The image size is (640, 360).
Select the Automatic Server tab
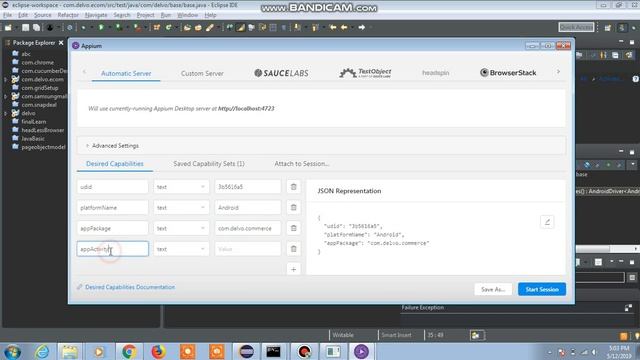[x=126, y=73]
